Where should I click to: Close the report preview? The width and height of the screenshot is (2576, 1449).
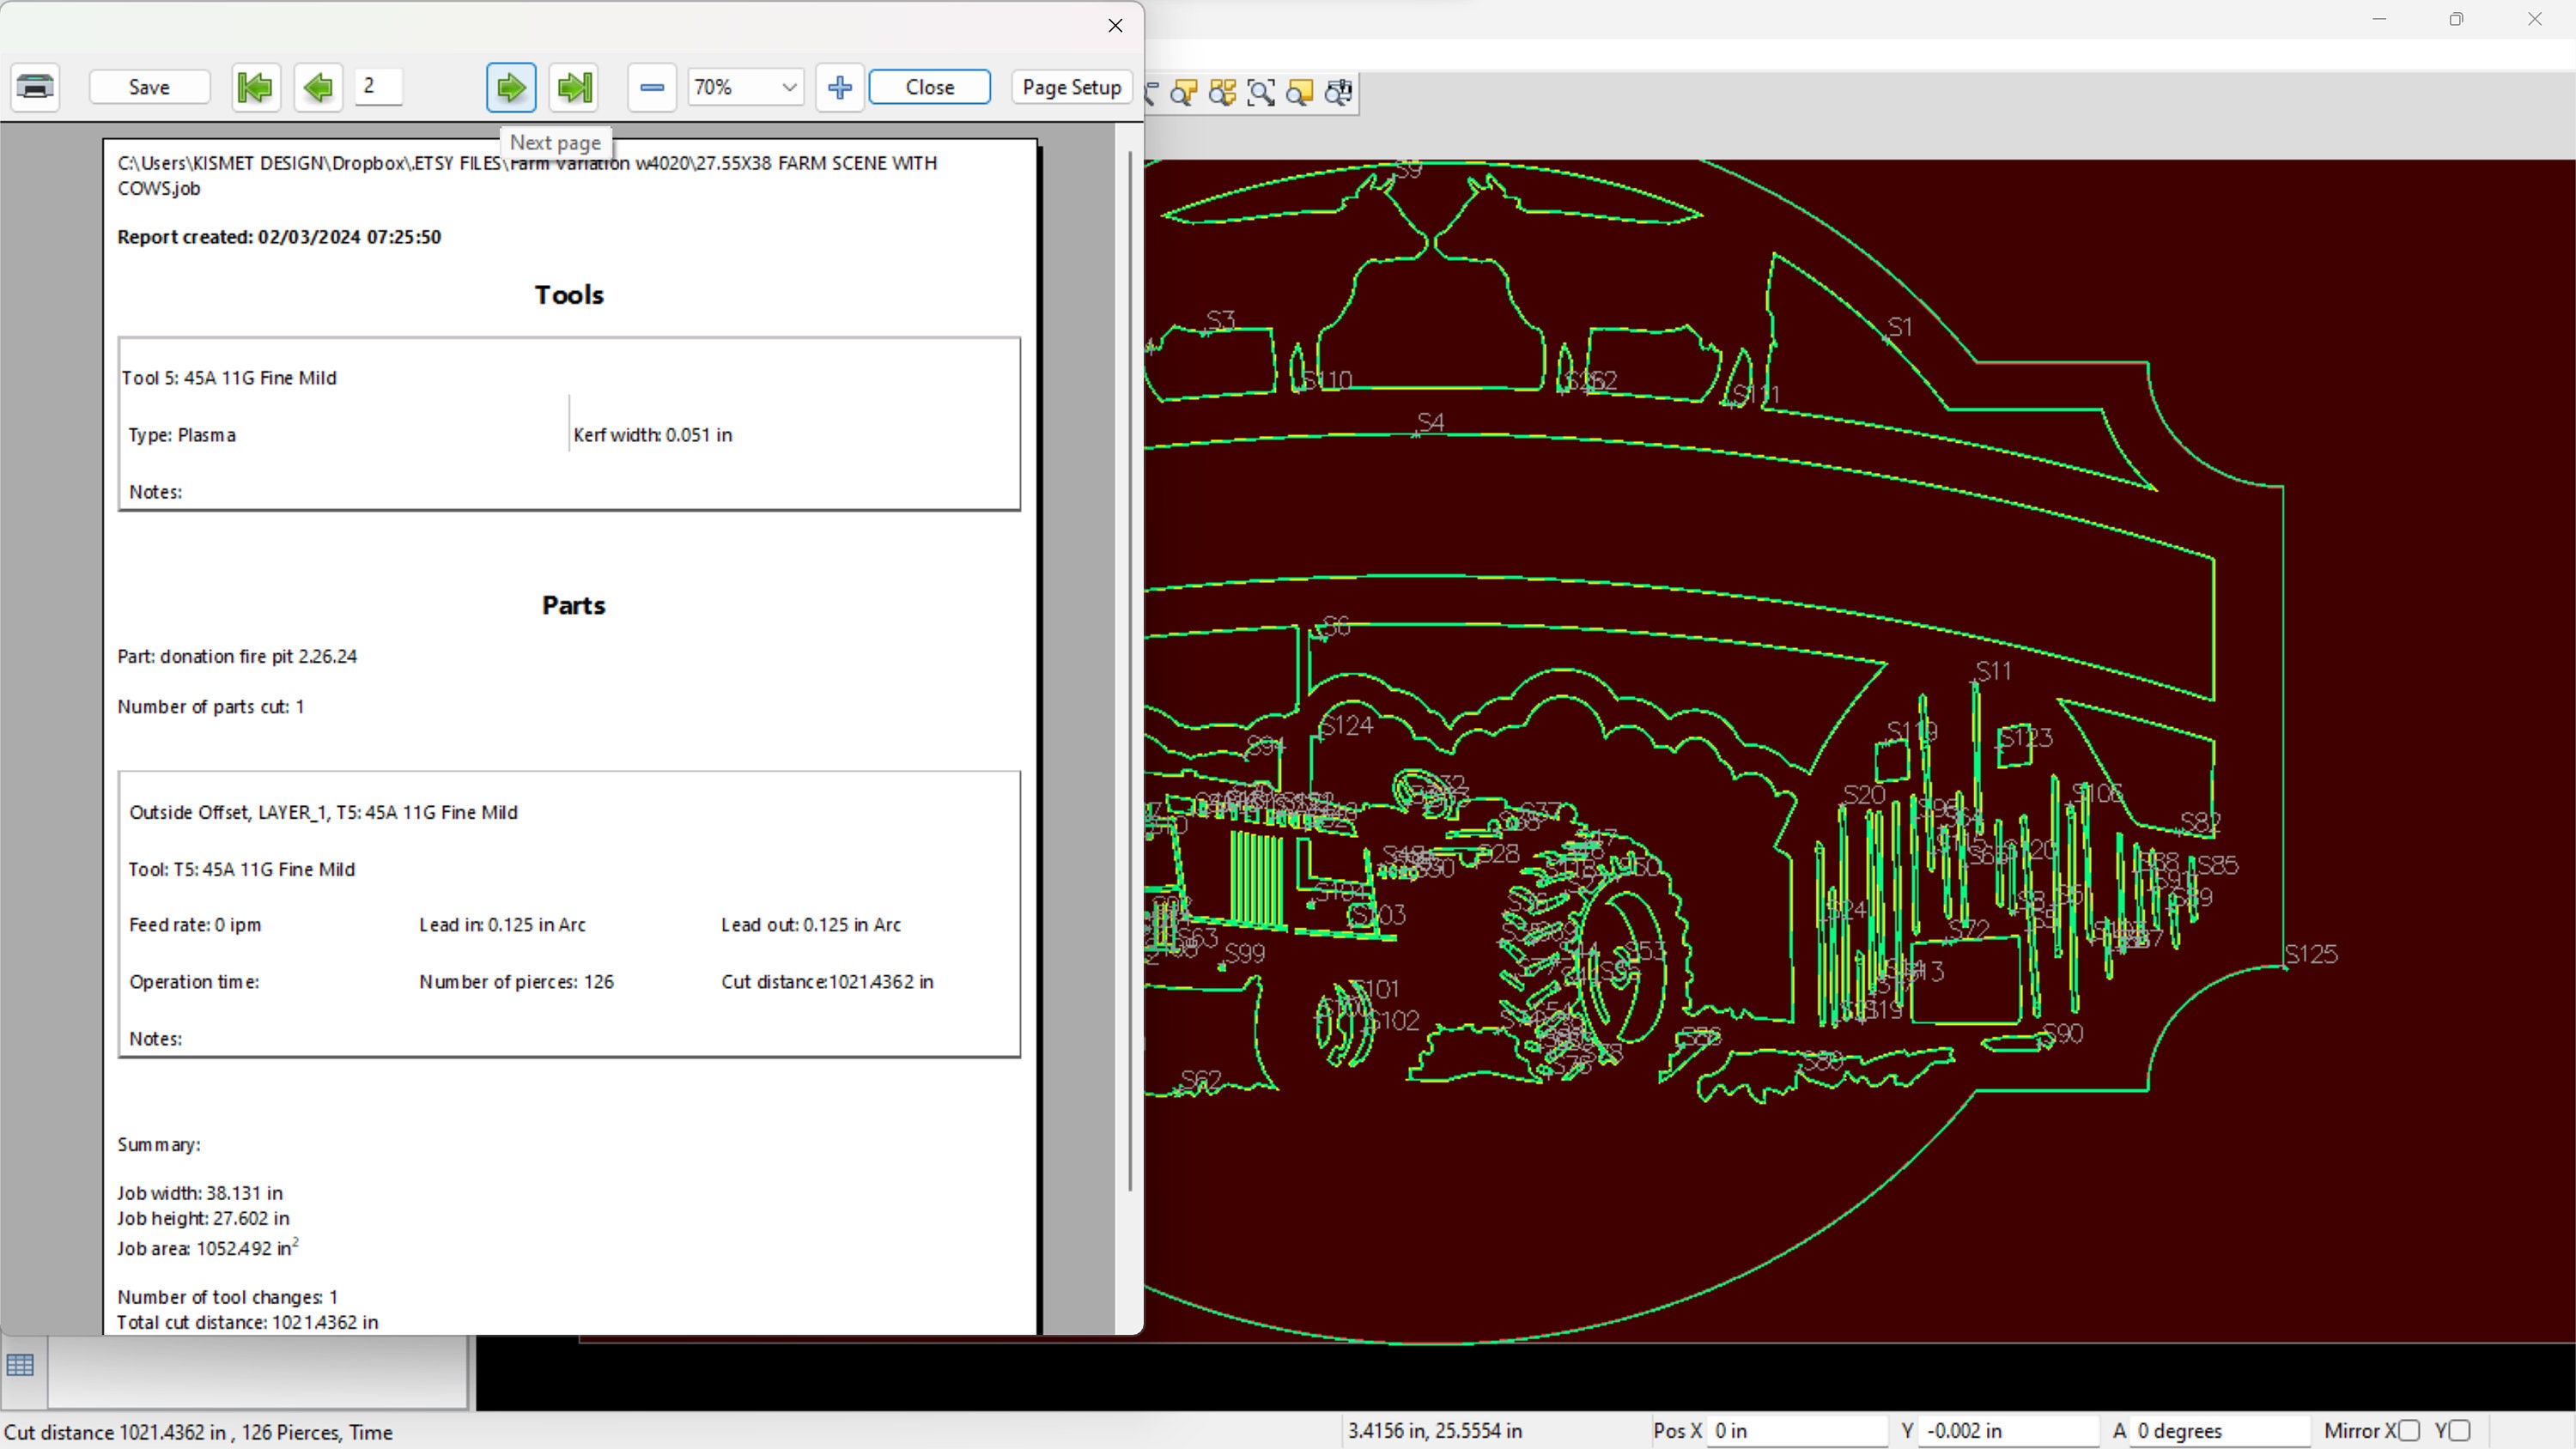929,87
